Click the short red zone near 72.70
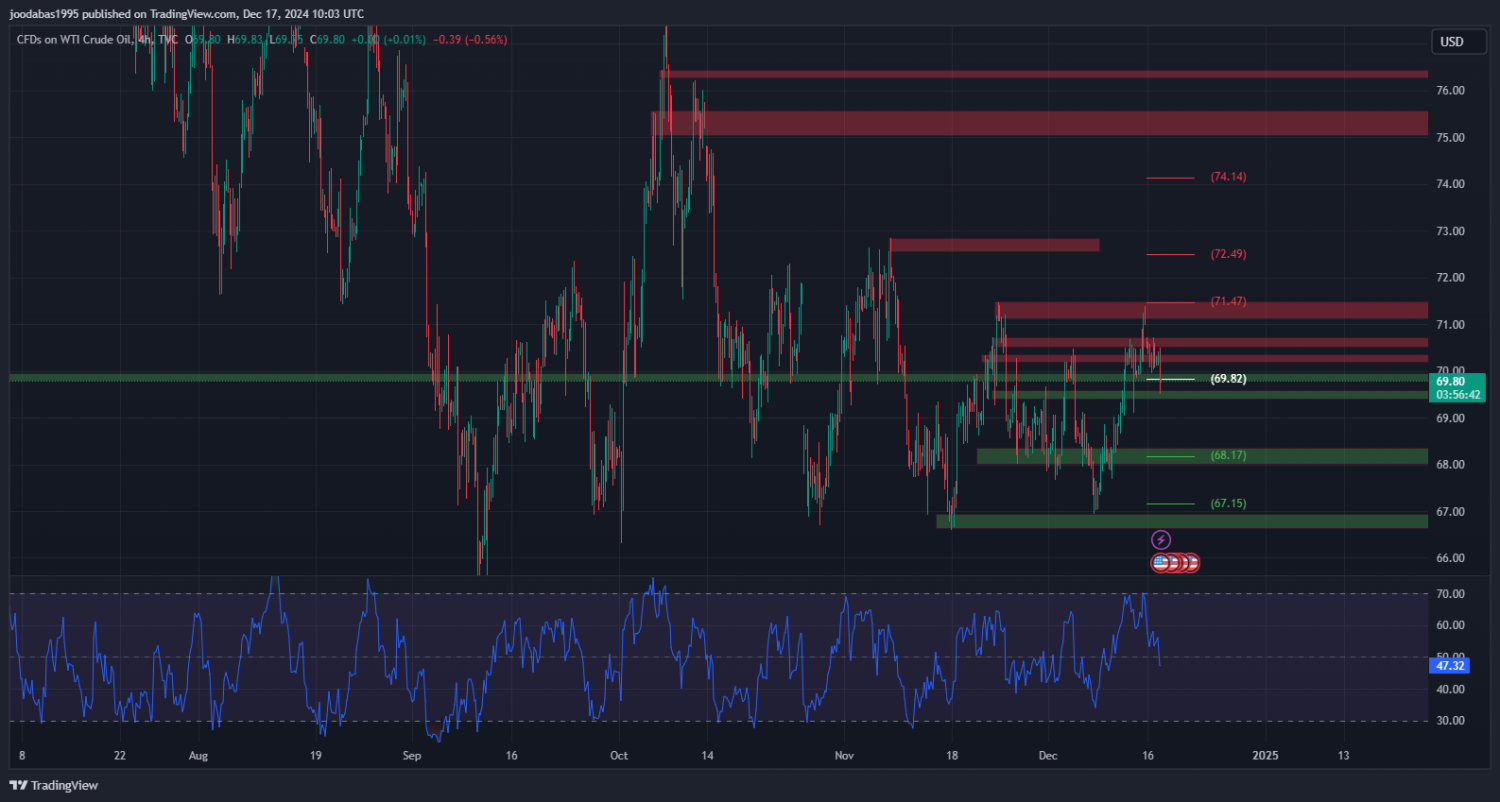This screenshot has height=802, width=1500. click(x=994, y=245)
